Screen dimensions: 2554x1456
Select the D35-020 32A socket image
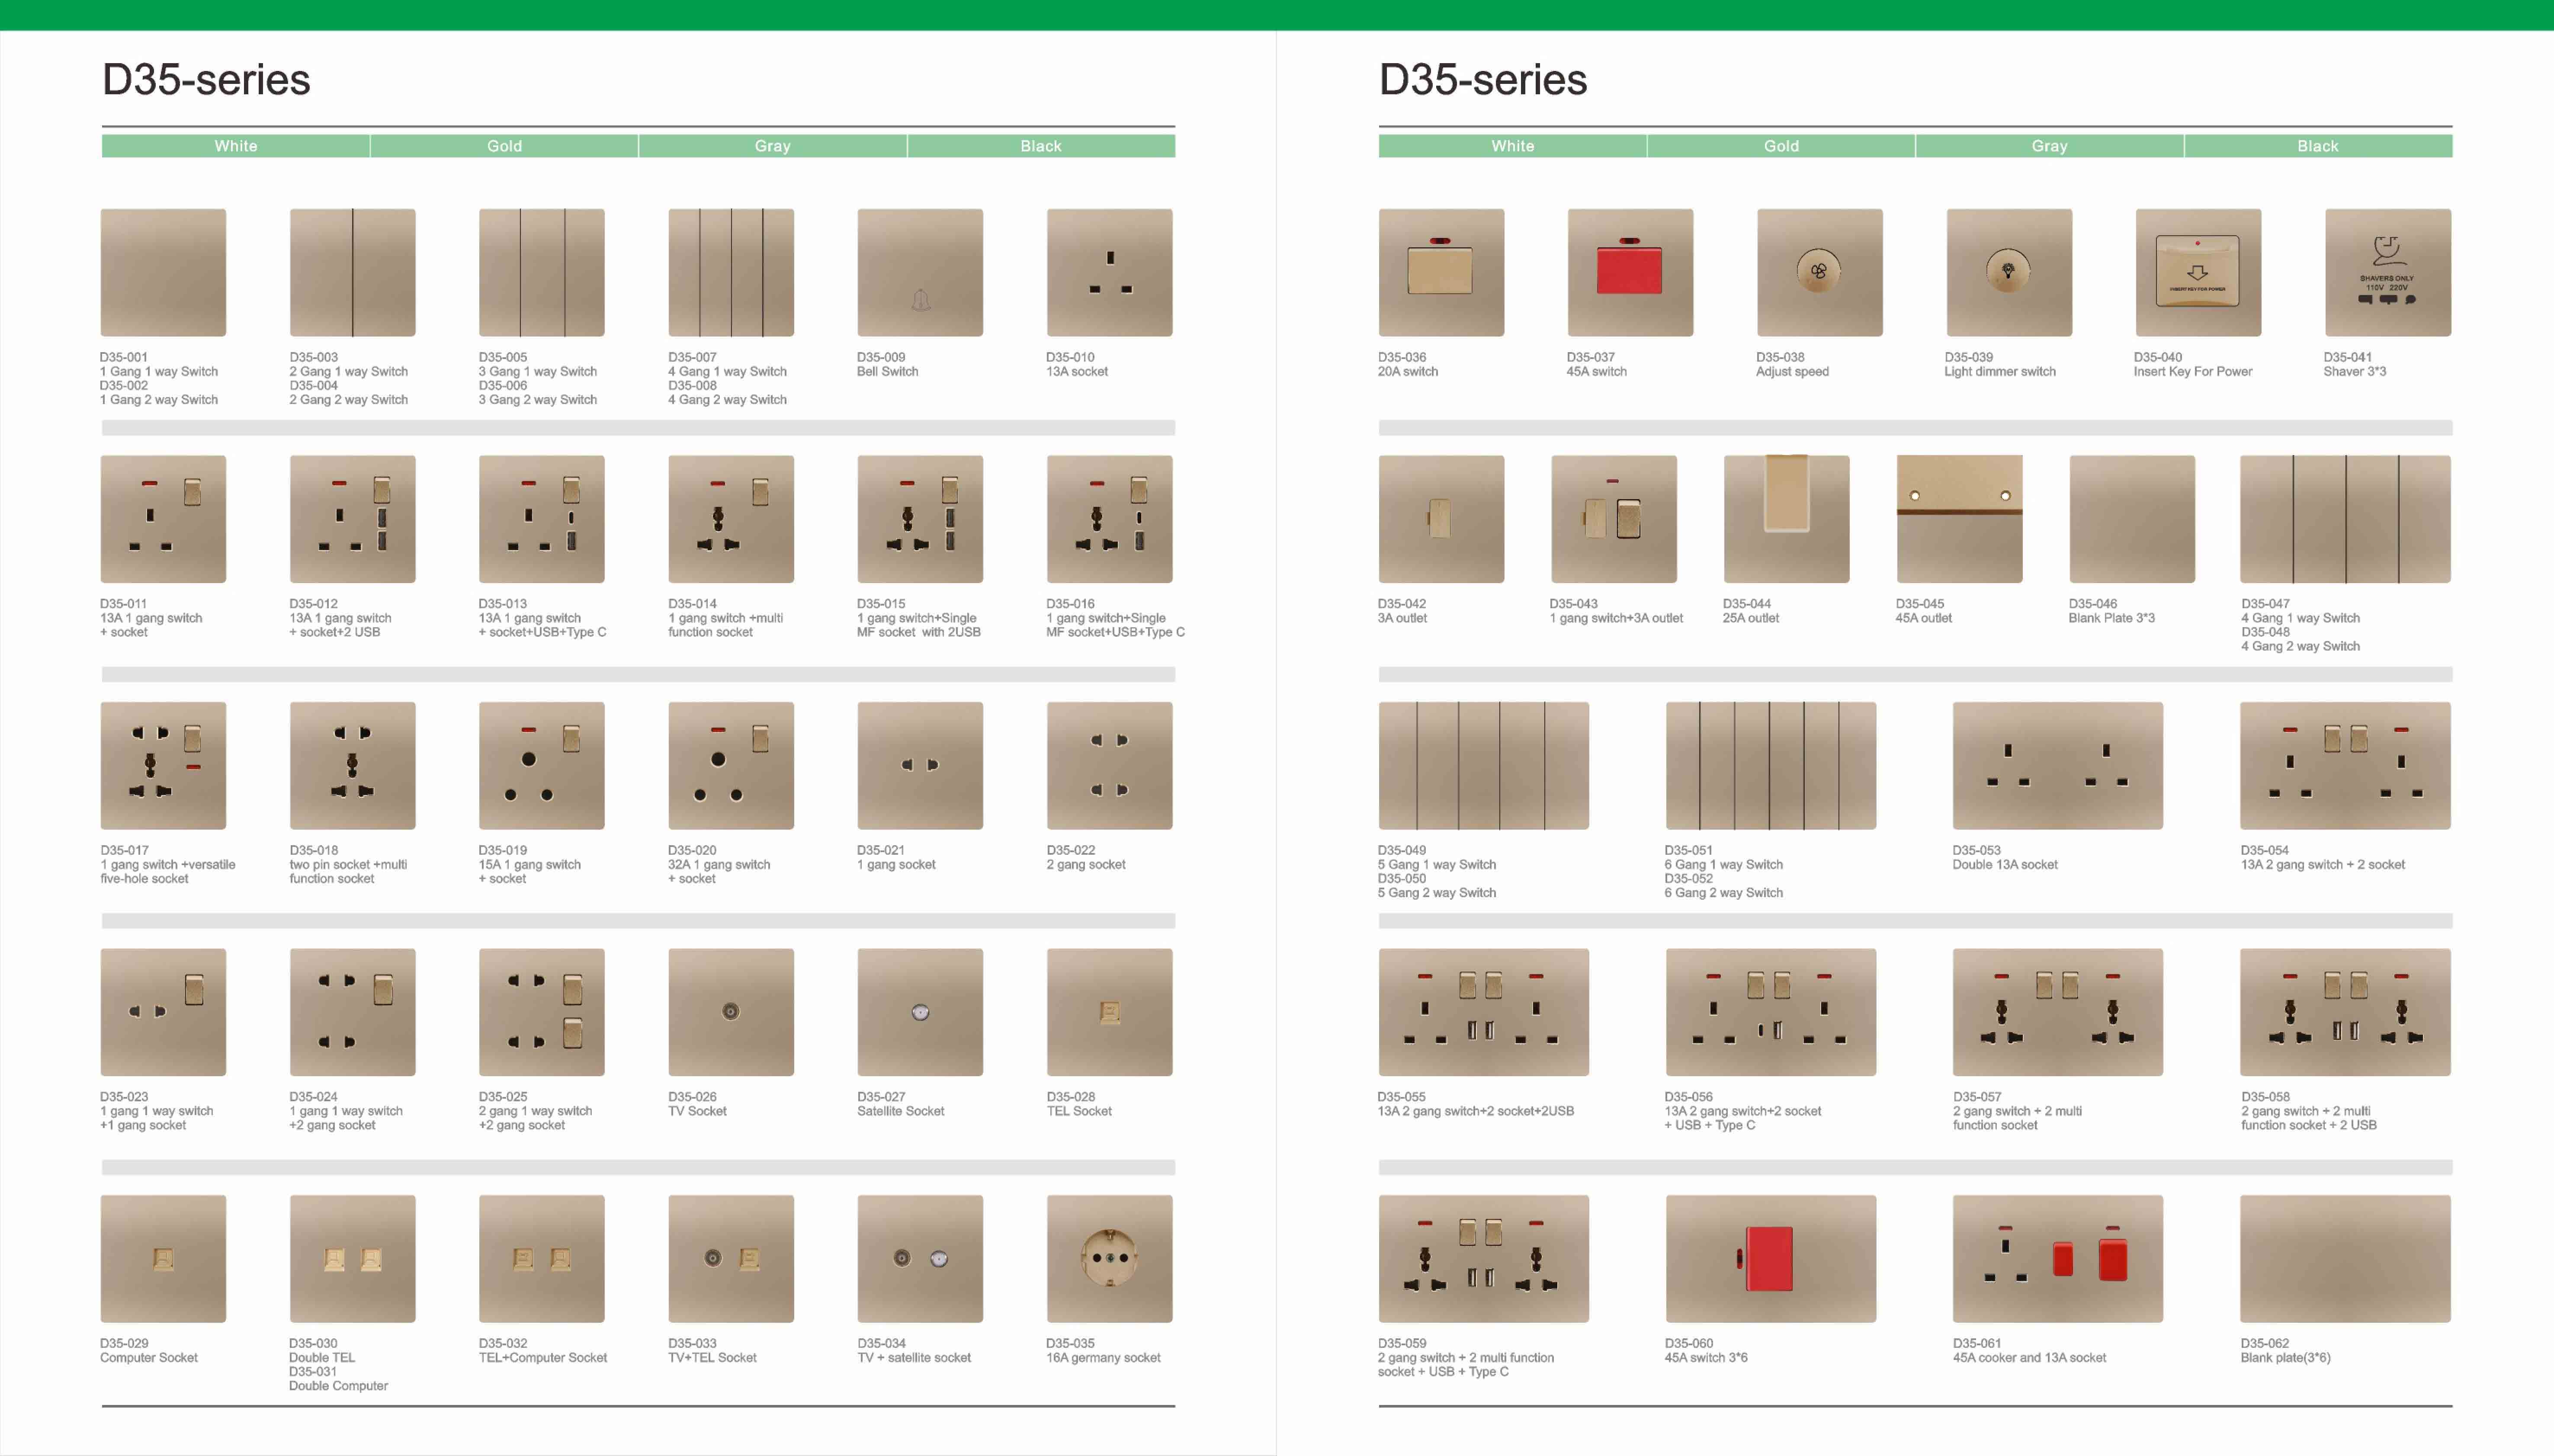[x=731, y=765]
